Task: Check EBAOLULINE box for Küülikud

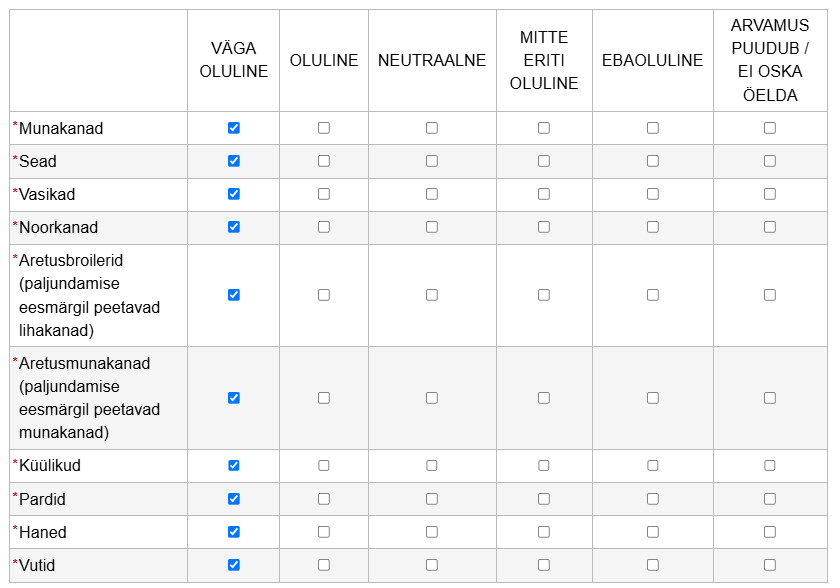Action: [653, 466]
